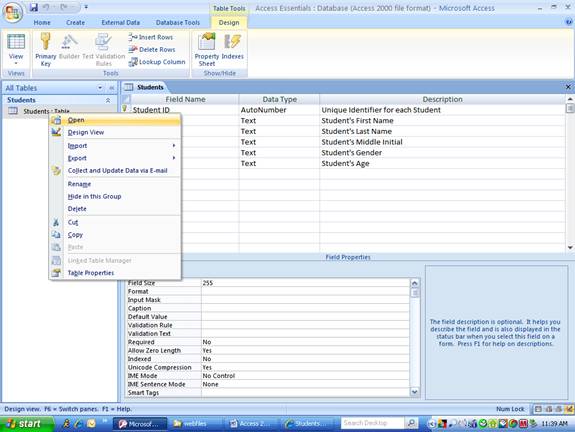Expand the Export submenu arrow
Viewport: 575px width, 432px height.
tap(174, 158)
